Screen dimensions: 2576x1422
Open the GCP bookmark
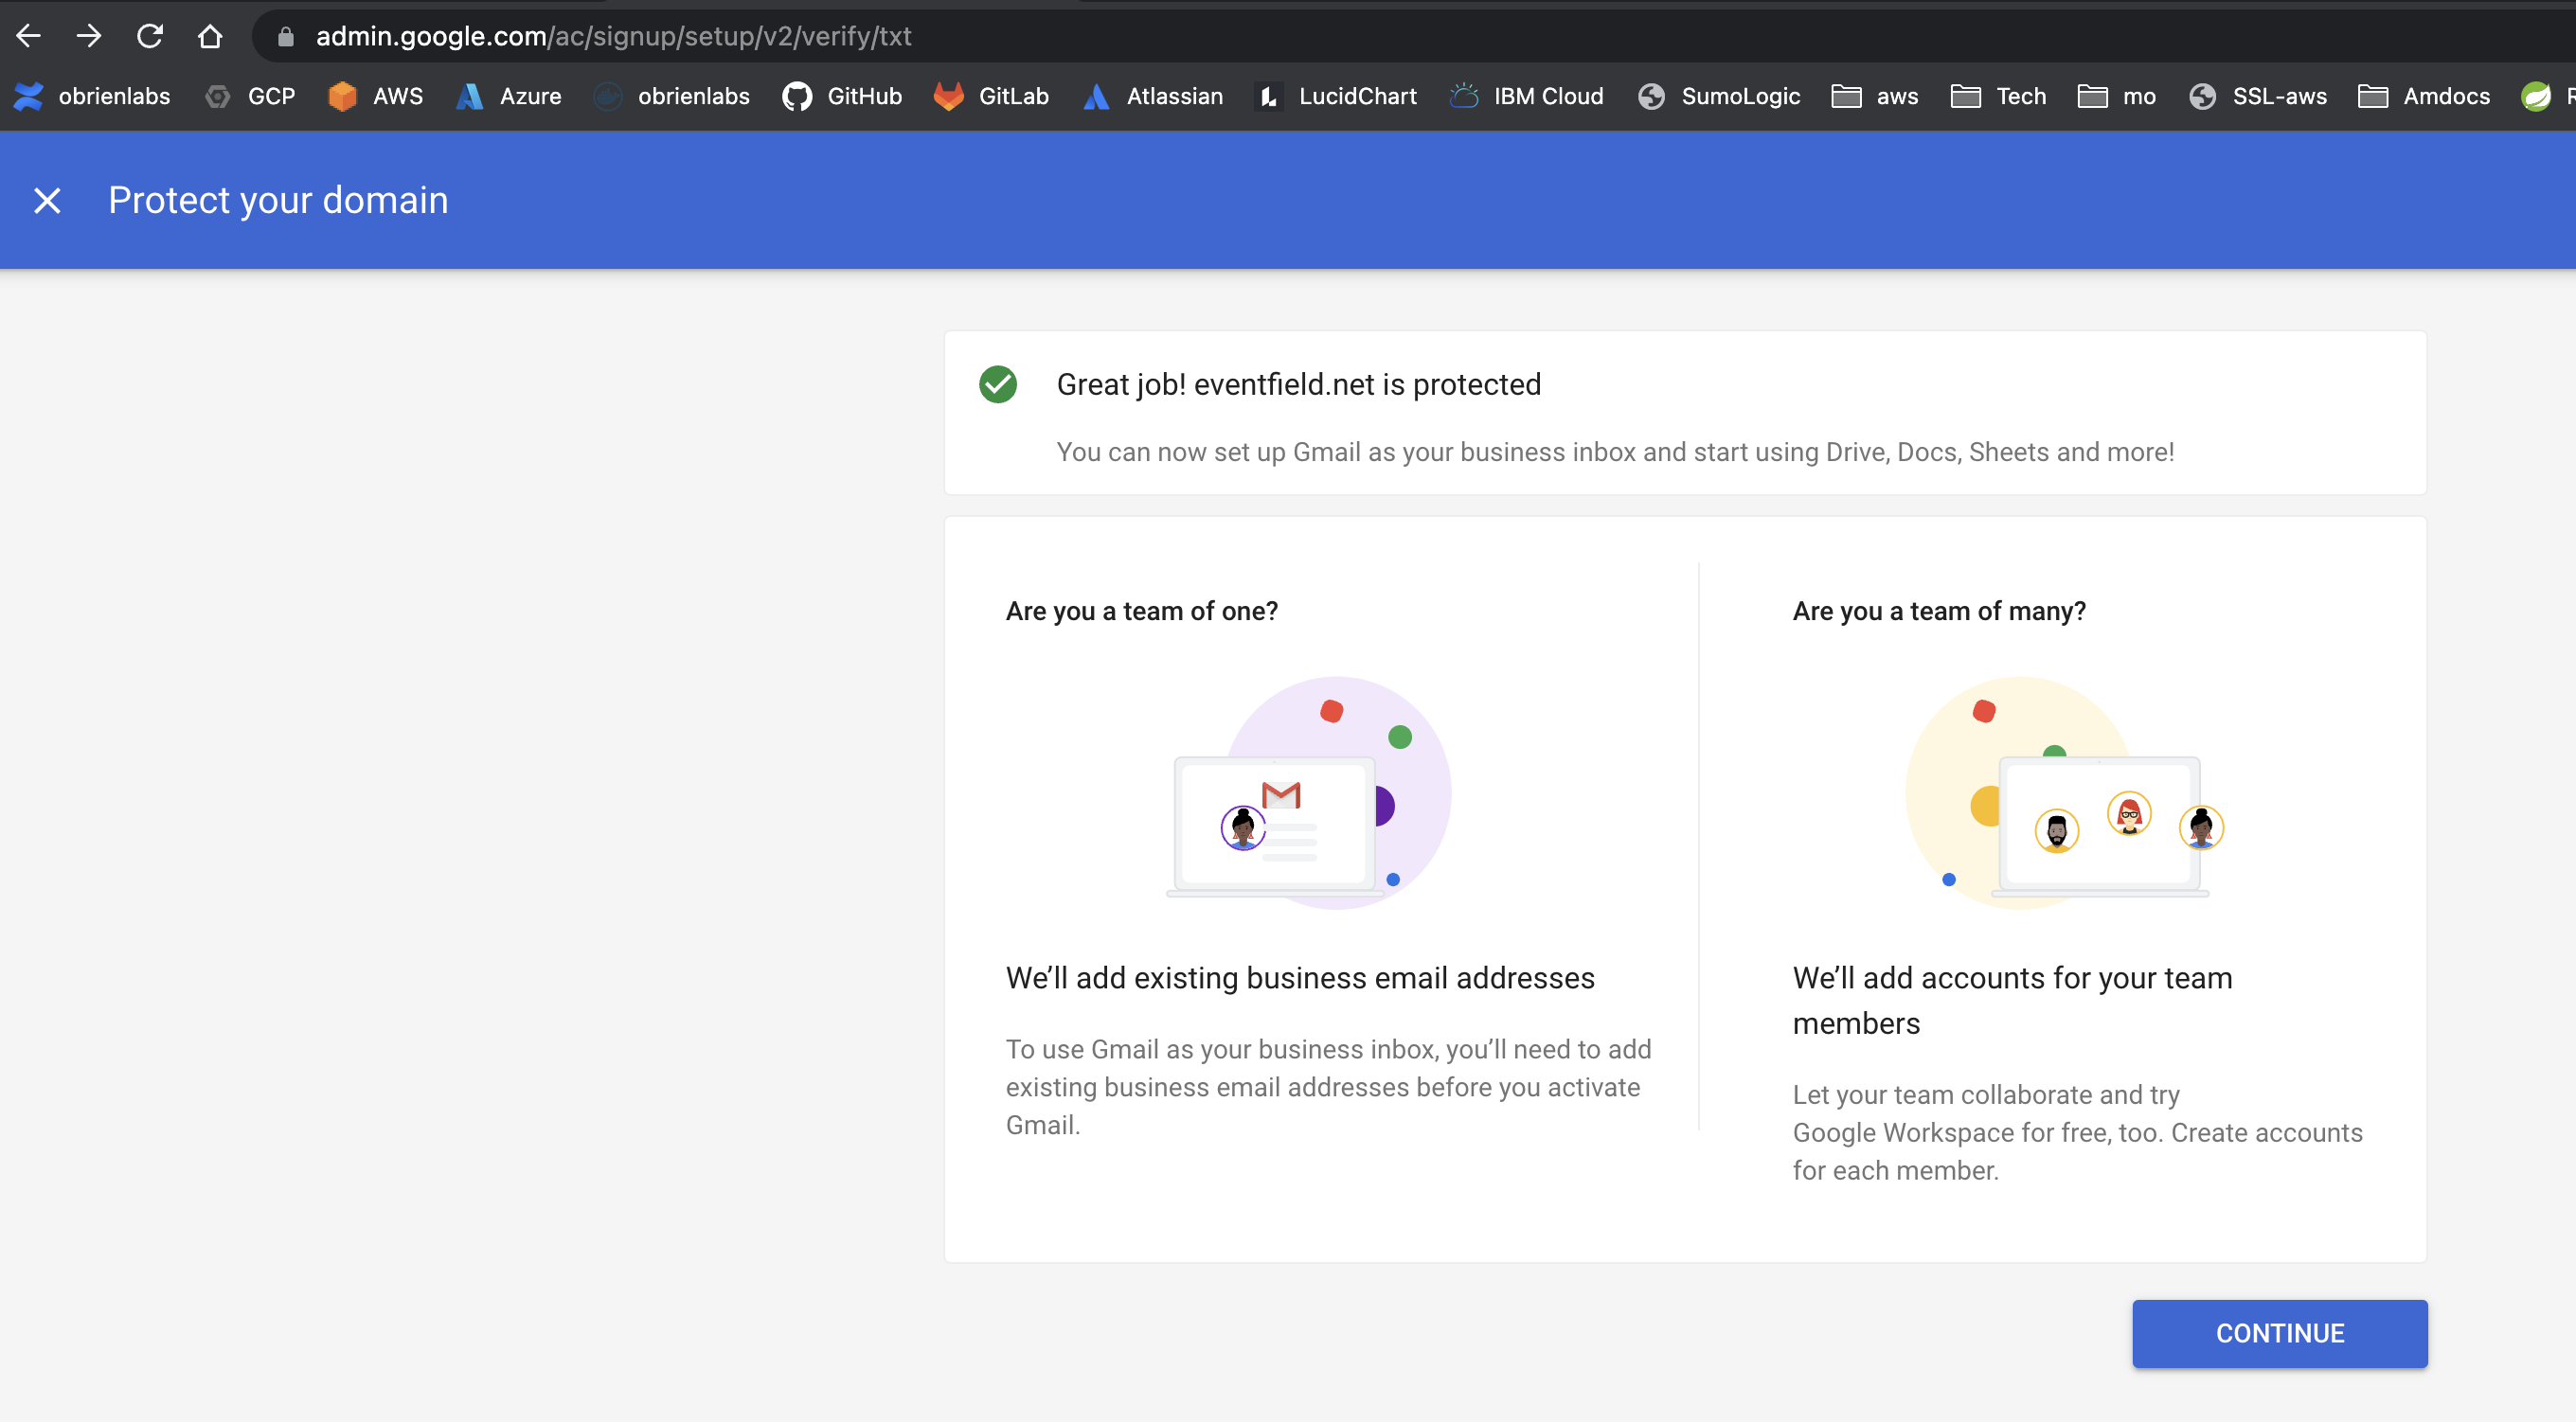point(250,96)
